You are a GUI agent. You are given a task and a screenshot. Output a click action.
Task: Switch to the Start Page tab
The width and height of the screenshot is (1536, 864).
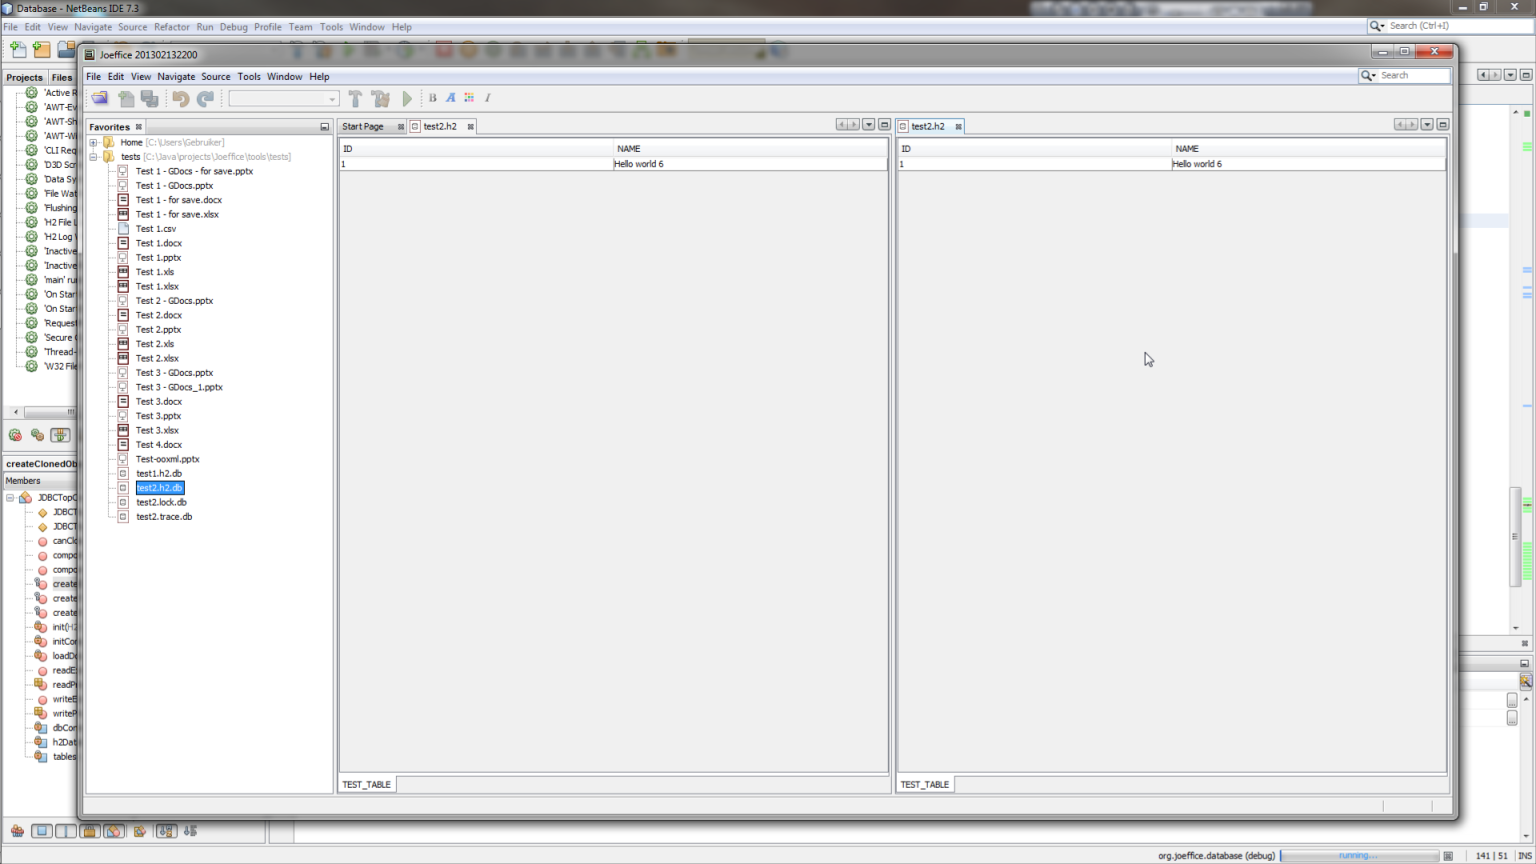click(363, 126)
